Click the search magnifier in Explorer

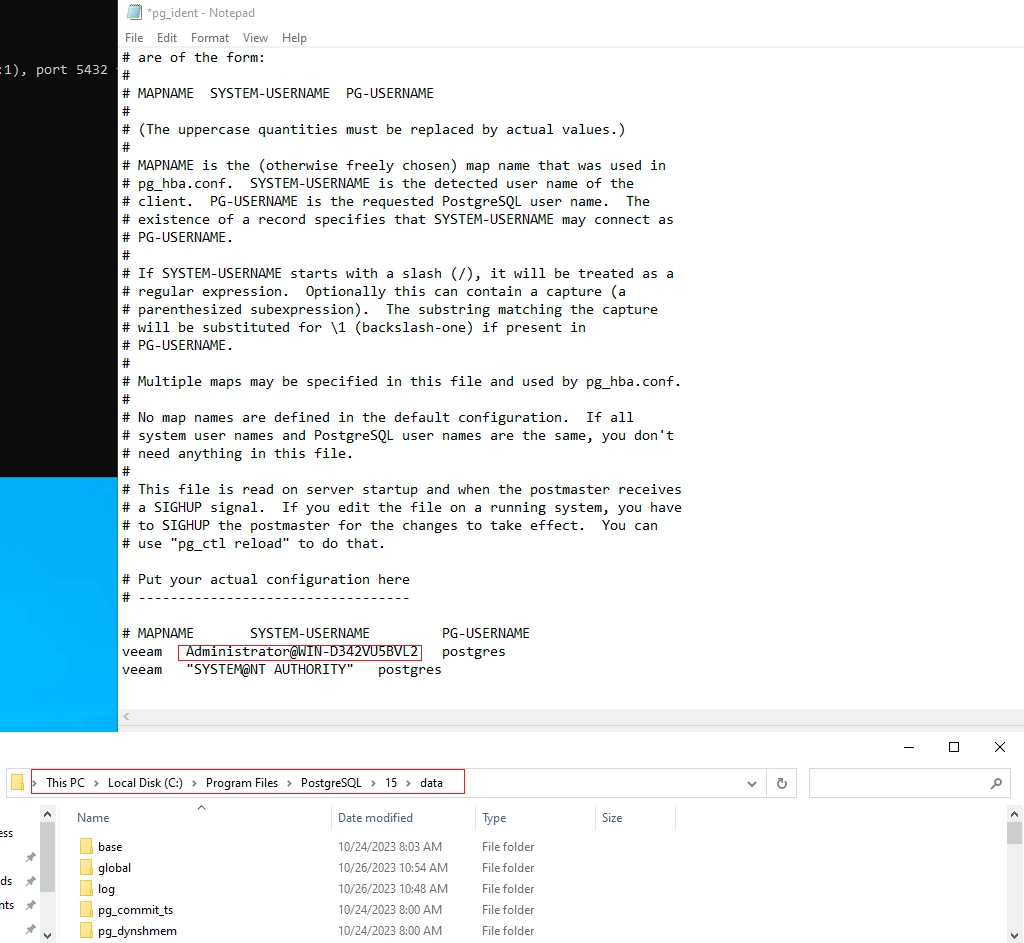coord(997,783)
